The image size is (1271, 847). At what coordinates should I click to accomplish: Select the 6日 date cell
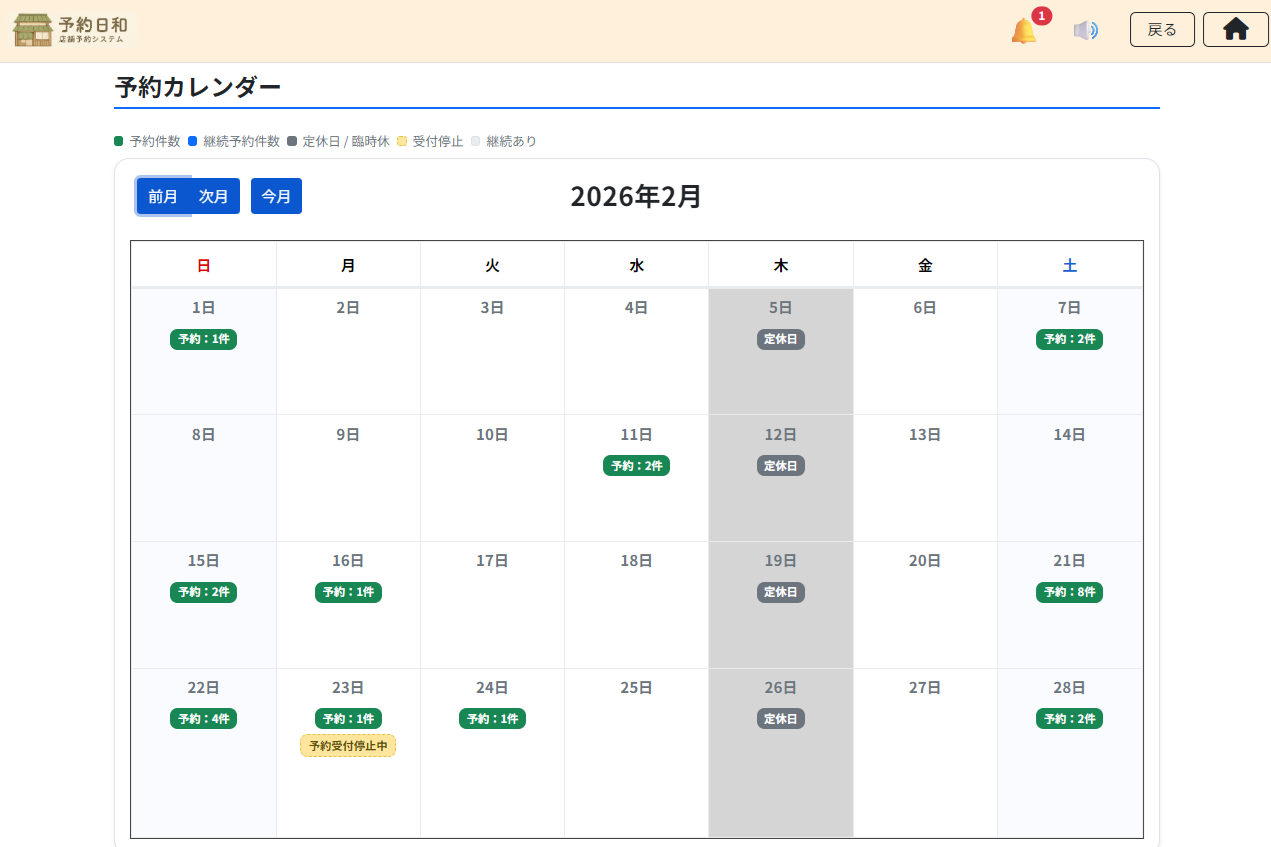[925, 351]
